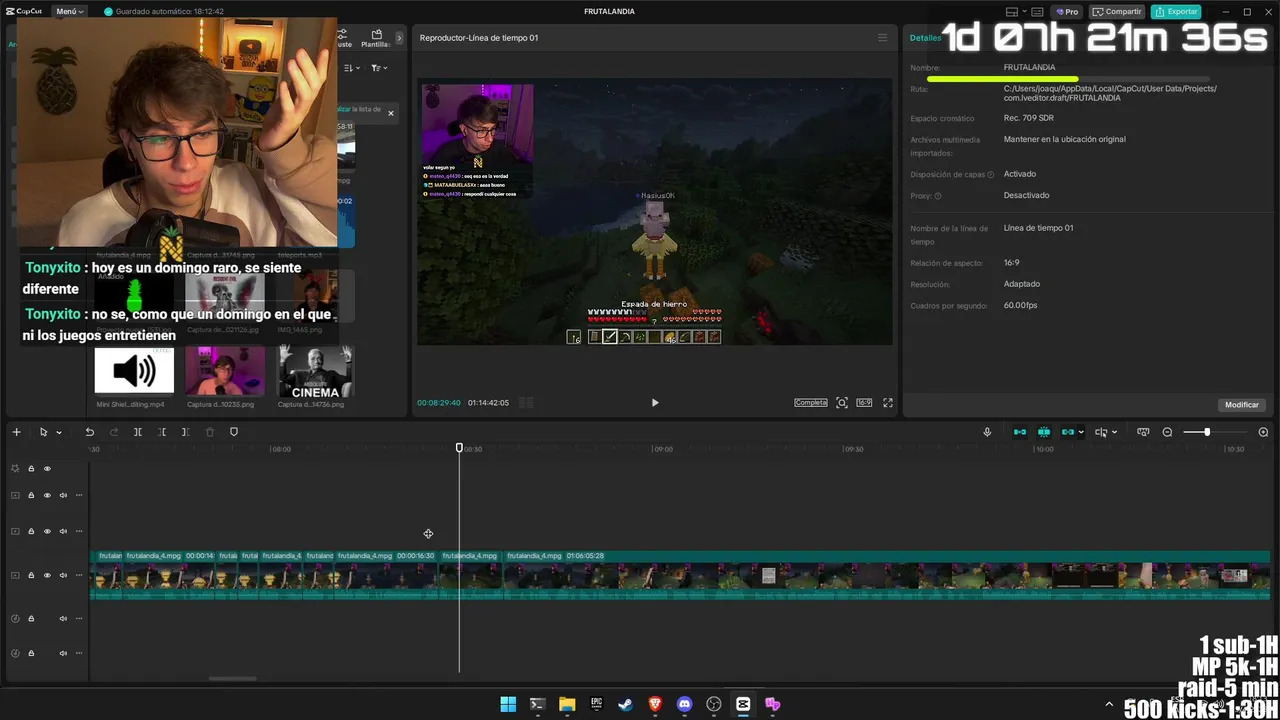Expand more media tabs chevron
This screenshot has width=1280, height=720.
(x=399, y=38)
